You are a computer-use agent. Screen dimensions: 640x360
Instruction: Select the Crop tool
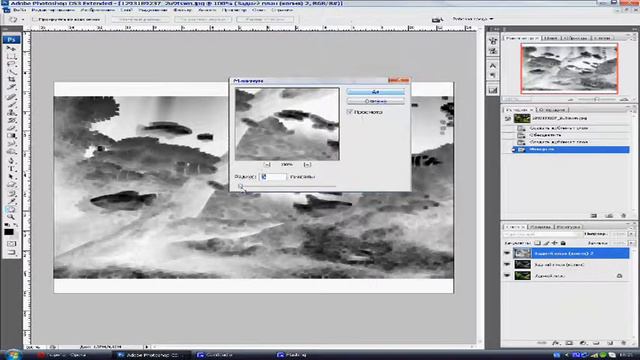click(11, 80)
